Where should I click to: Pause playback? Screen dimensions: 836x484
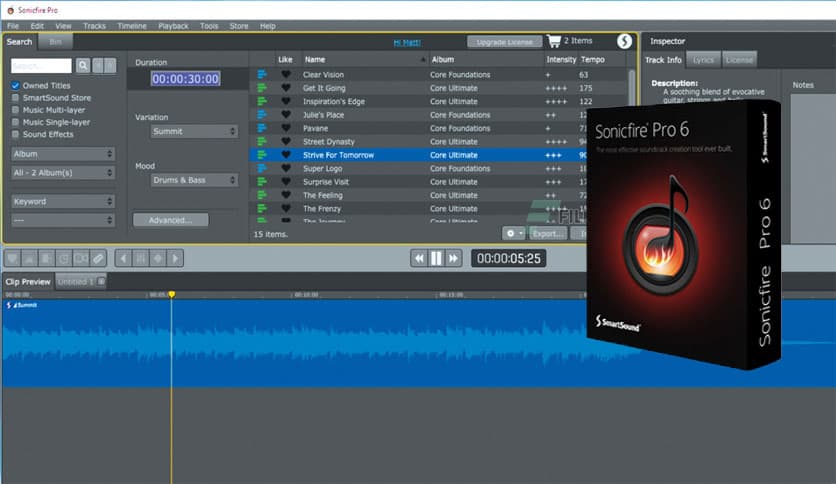(436, 259)
